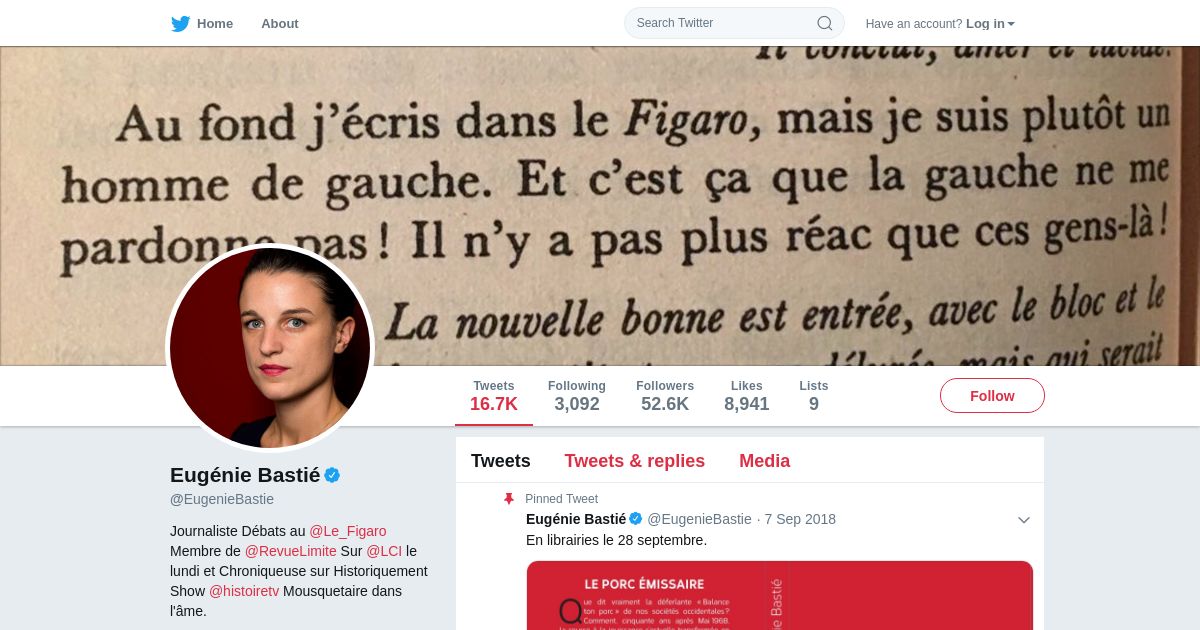Open the @RevueLimite mention link
Image resolution: width=1200 pixels, height=630 pixels.
(290, 551)
